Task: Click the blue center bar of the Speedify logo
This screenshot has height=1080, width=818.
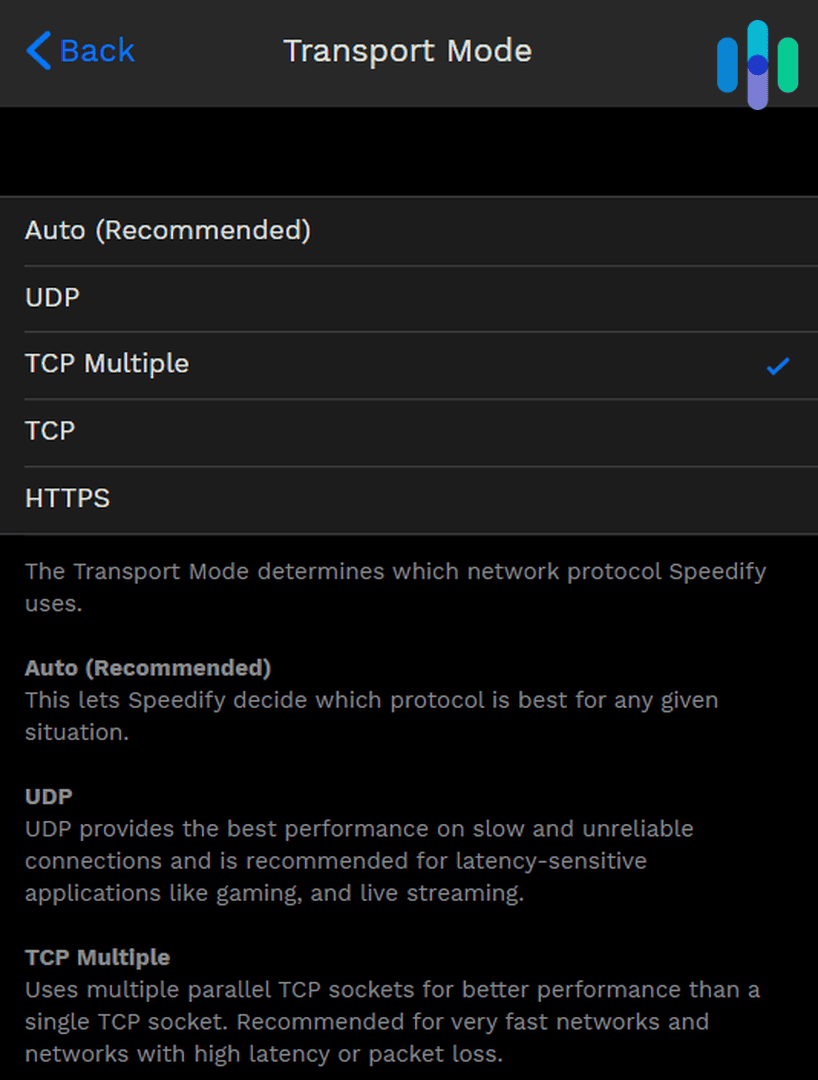Action: coord(757,63)
